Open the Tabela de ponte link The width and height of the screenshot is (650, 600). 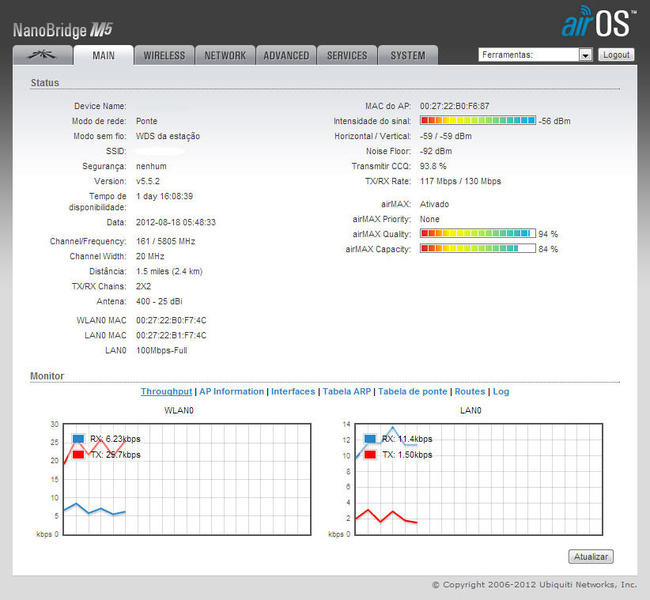coord(412,391)
